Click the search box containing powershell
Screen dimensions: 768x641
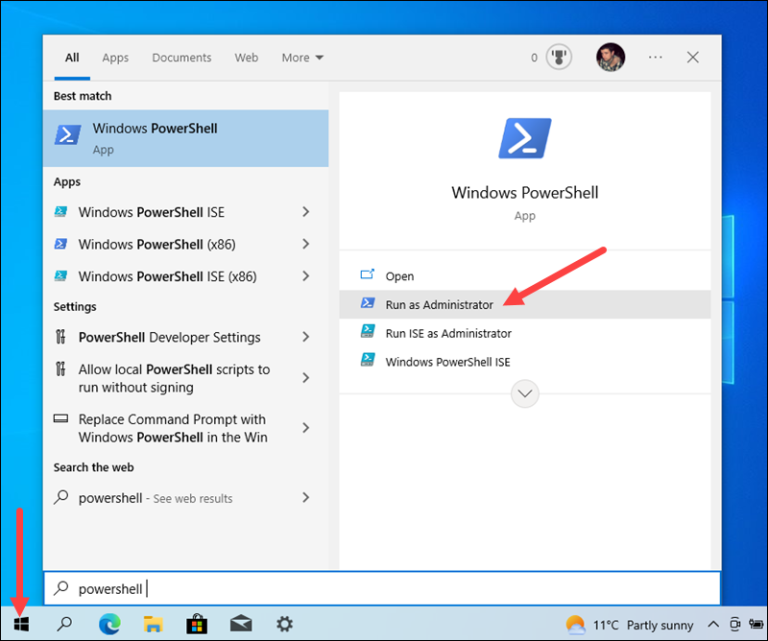tap(382, 588)
